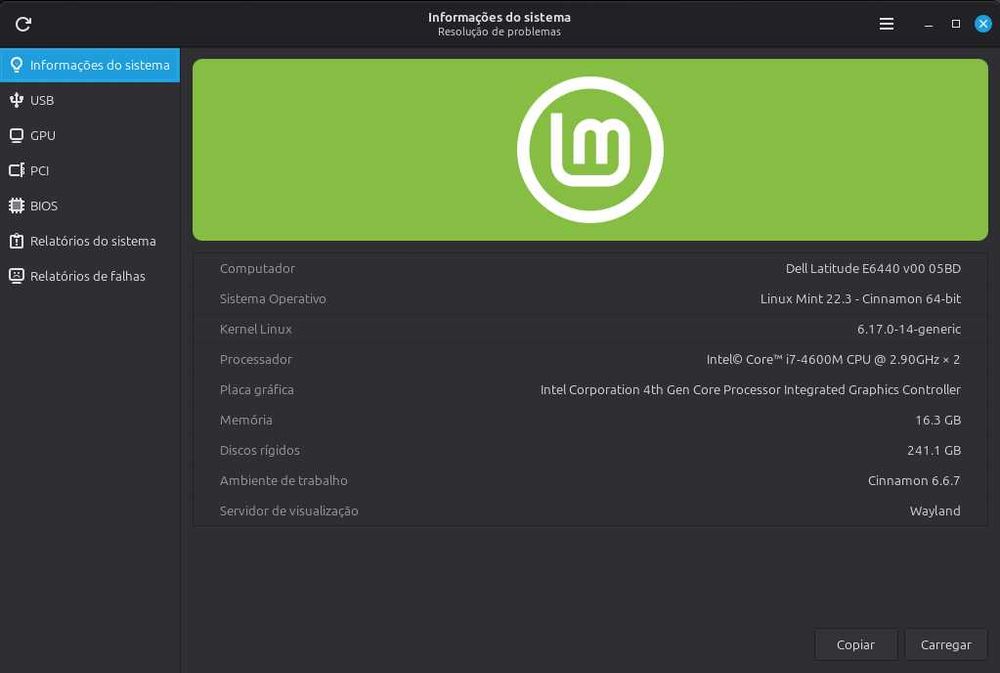Click the GPU monitor icon in sidebar
Image resolution: width=1000 pixels, height=673 pixels.
coord(17,135)
